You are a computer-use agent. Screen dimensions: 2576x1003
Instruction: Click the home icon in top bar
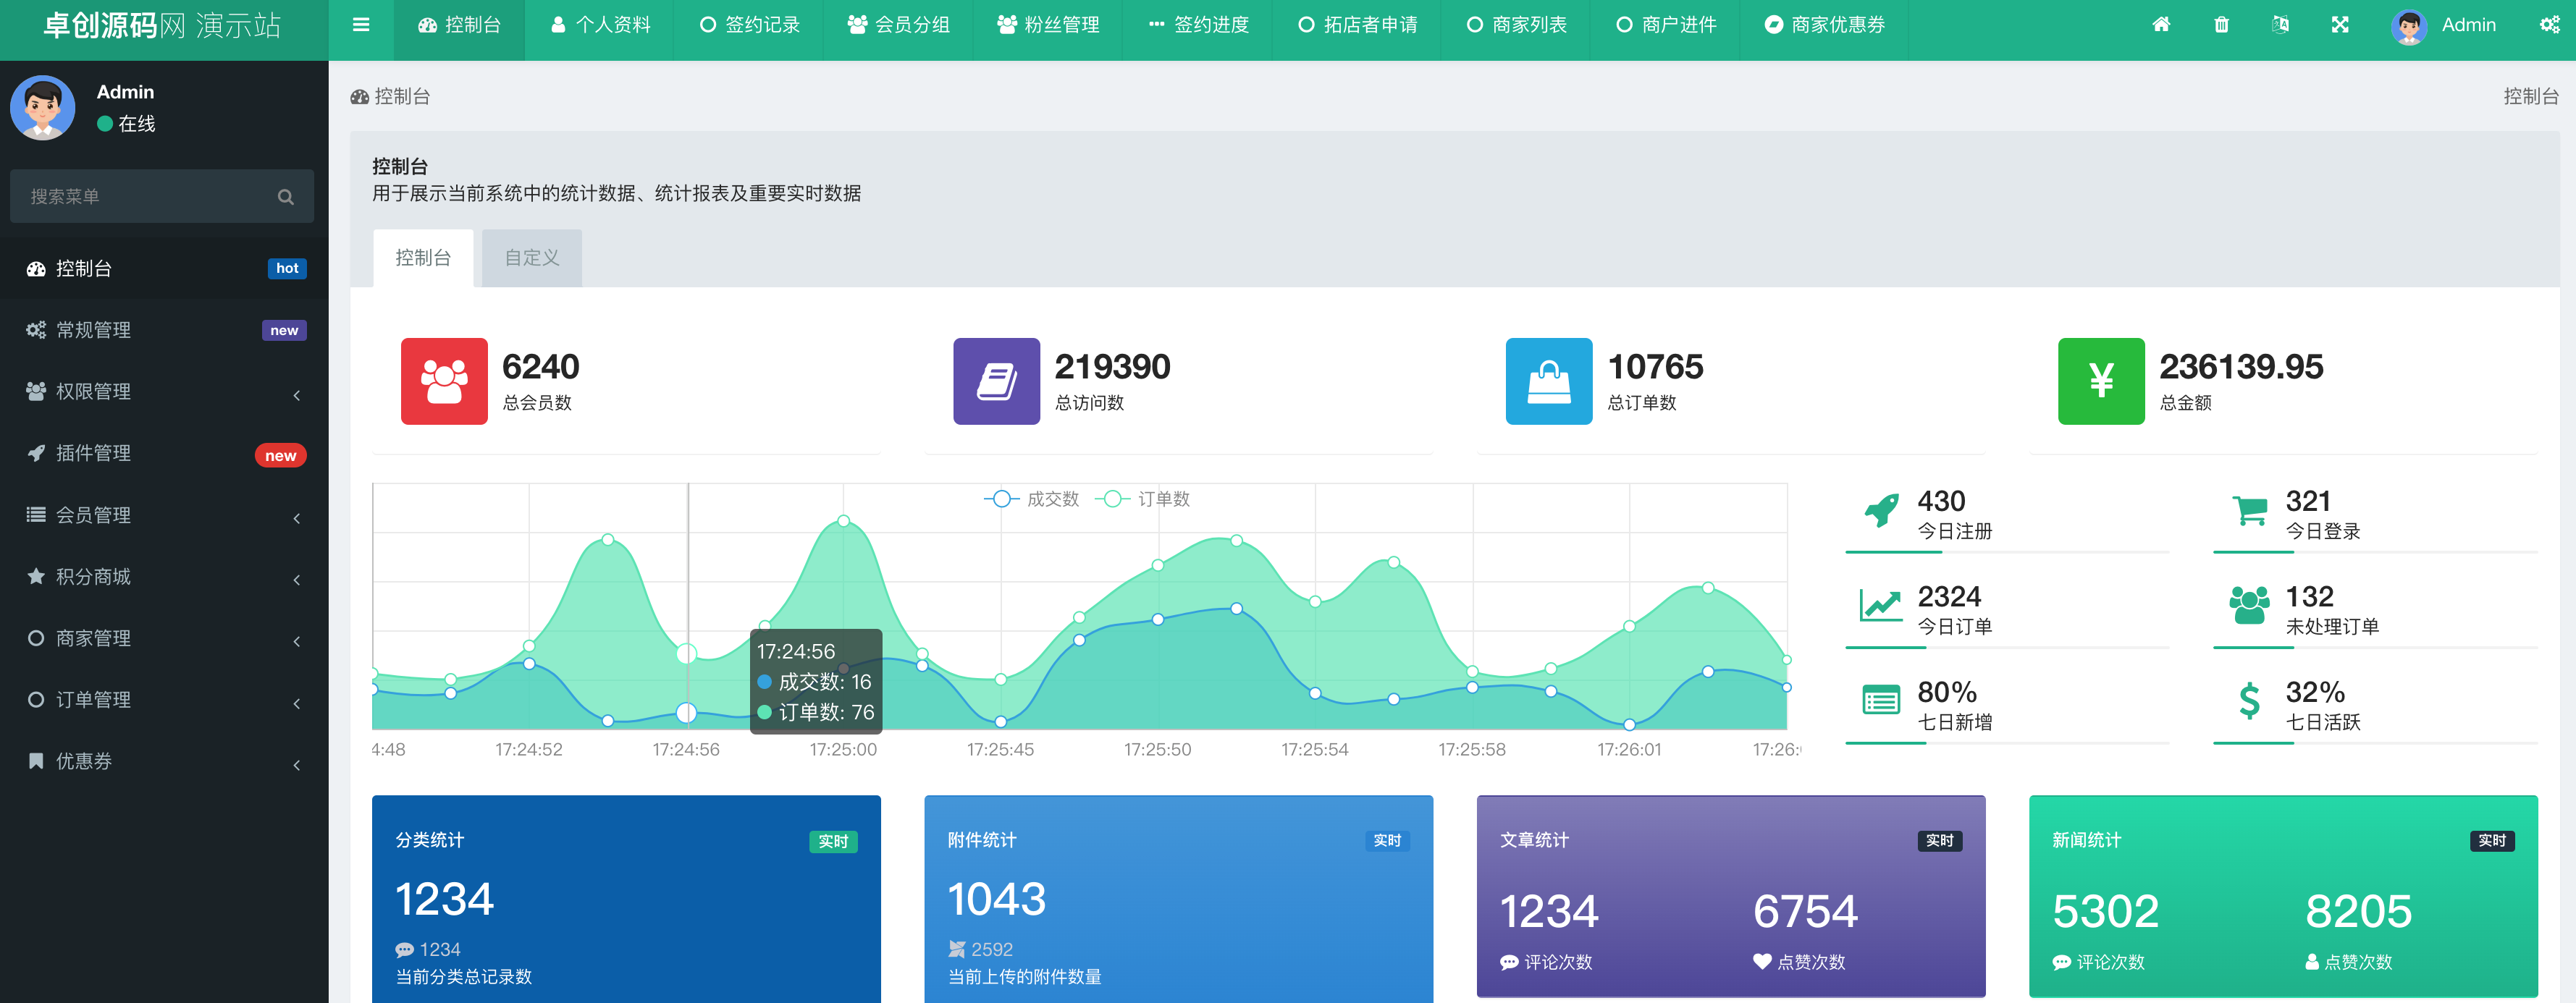click(x=2161, y=25)
